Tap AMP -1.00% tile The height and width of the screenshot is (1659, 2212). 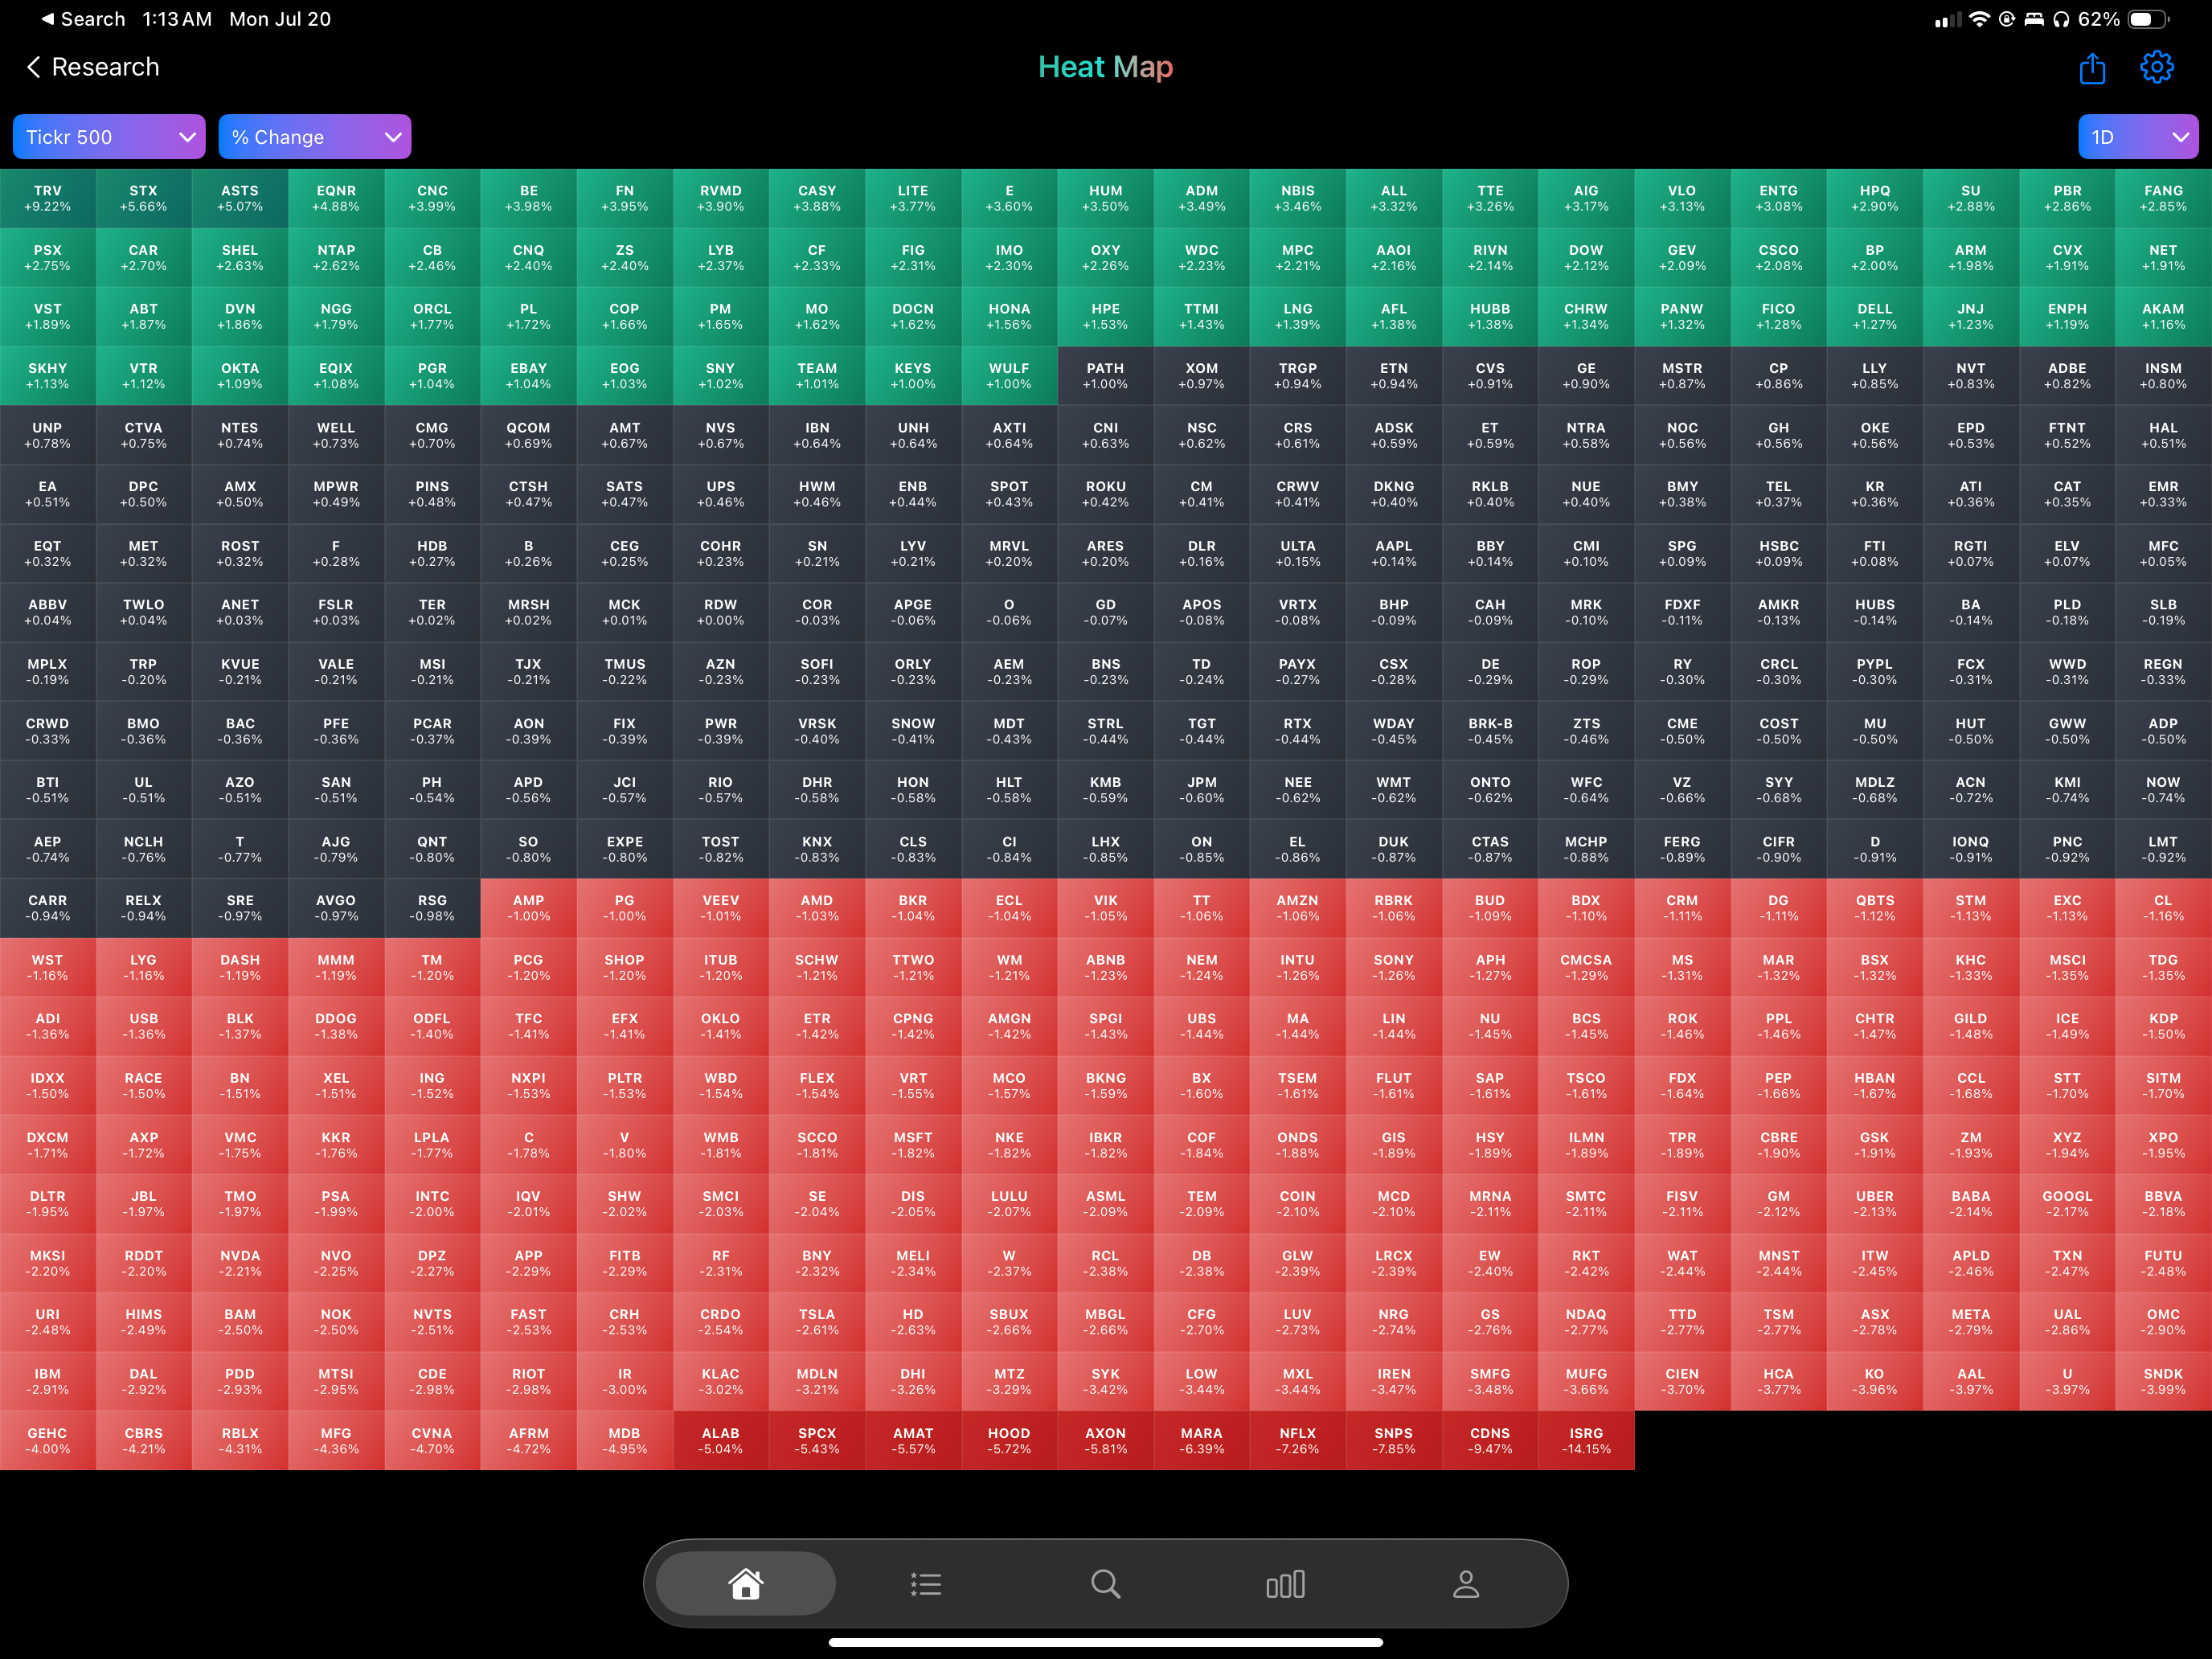coord(529,908)
